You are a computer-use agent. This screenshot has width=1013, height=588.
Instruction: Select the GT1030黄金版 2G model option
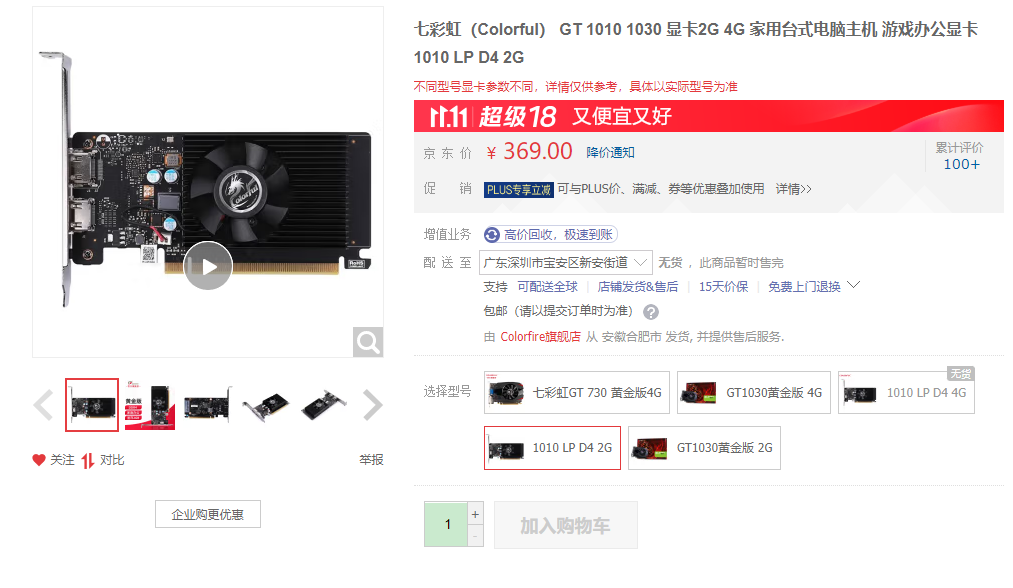click(704, 448)
